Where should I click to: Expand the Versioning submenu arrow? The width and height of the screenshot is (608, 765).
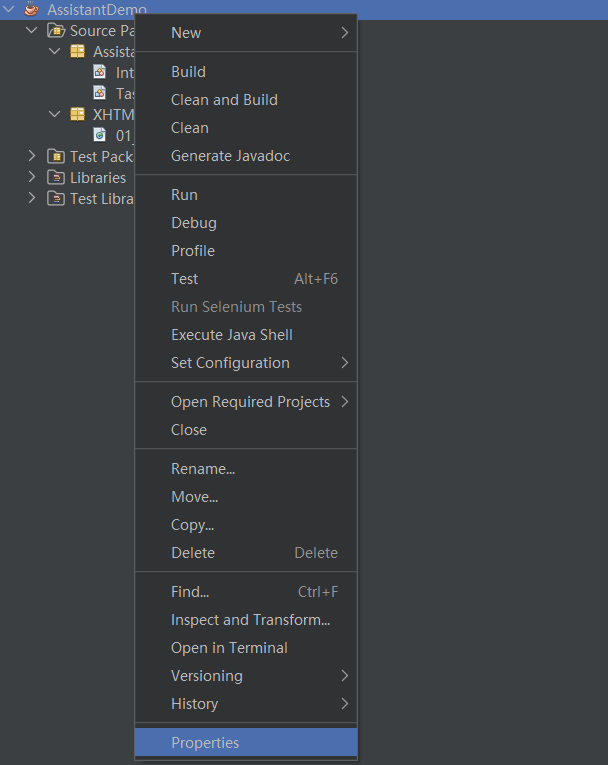[x=345, y=676]
